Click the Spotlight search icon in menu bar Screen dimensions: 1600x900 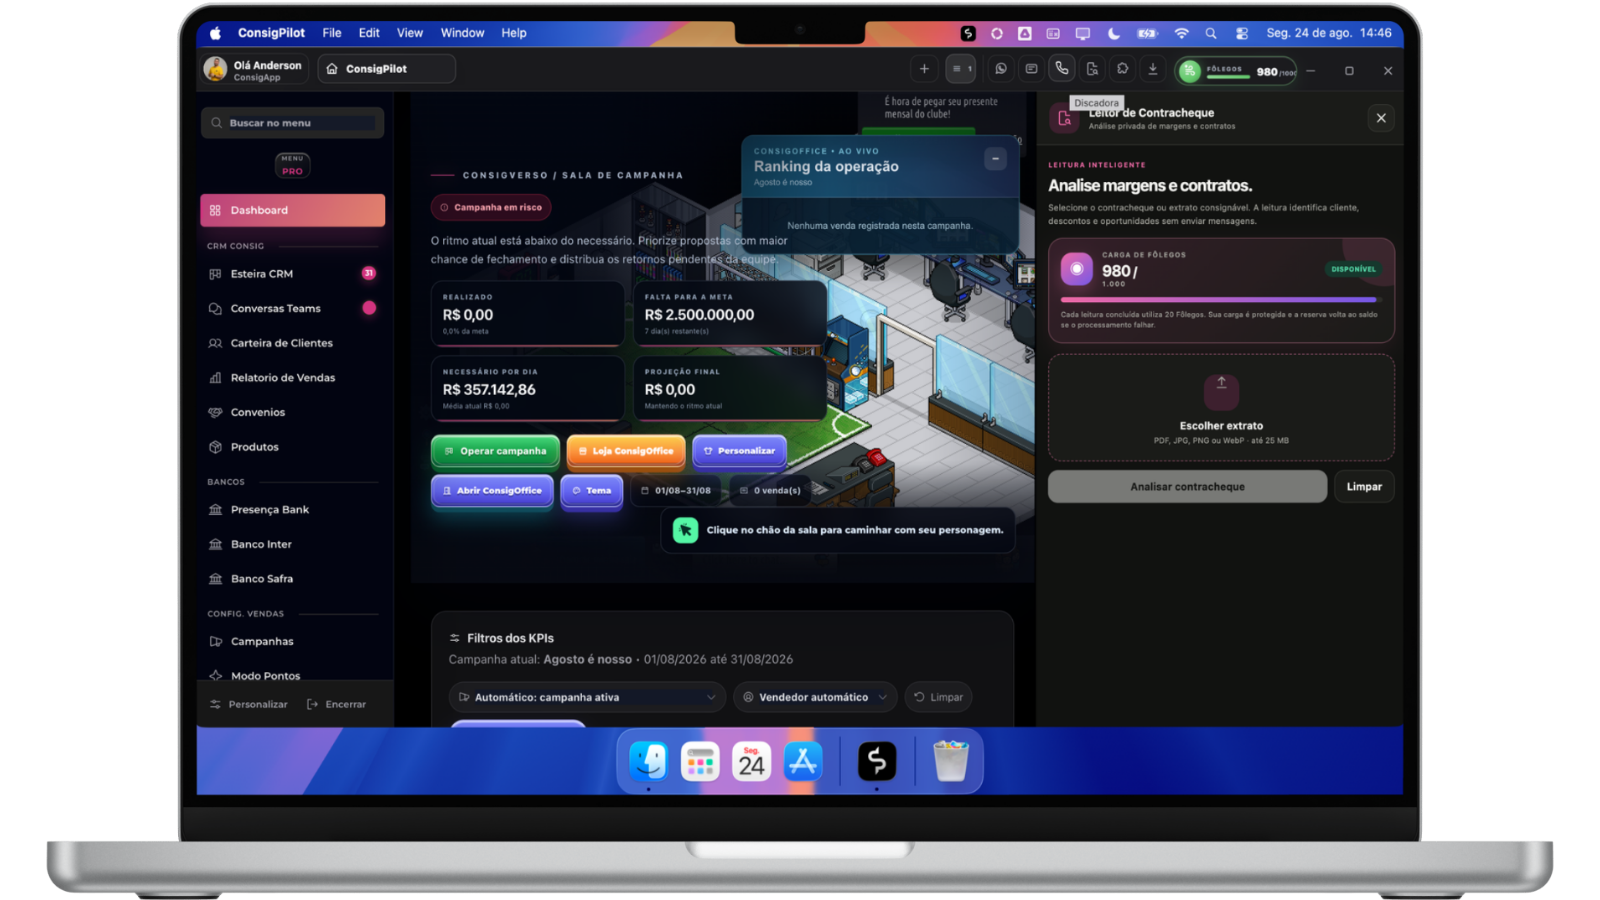click(1211, 33)
